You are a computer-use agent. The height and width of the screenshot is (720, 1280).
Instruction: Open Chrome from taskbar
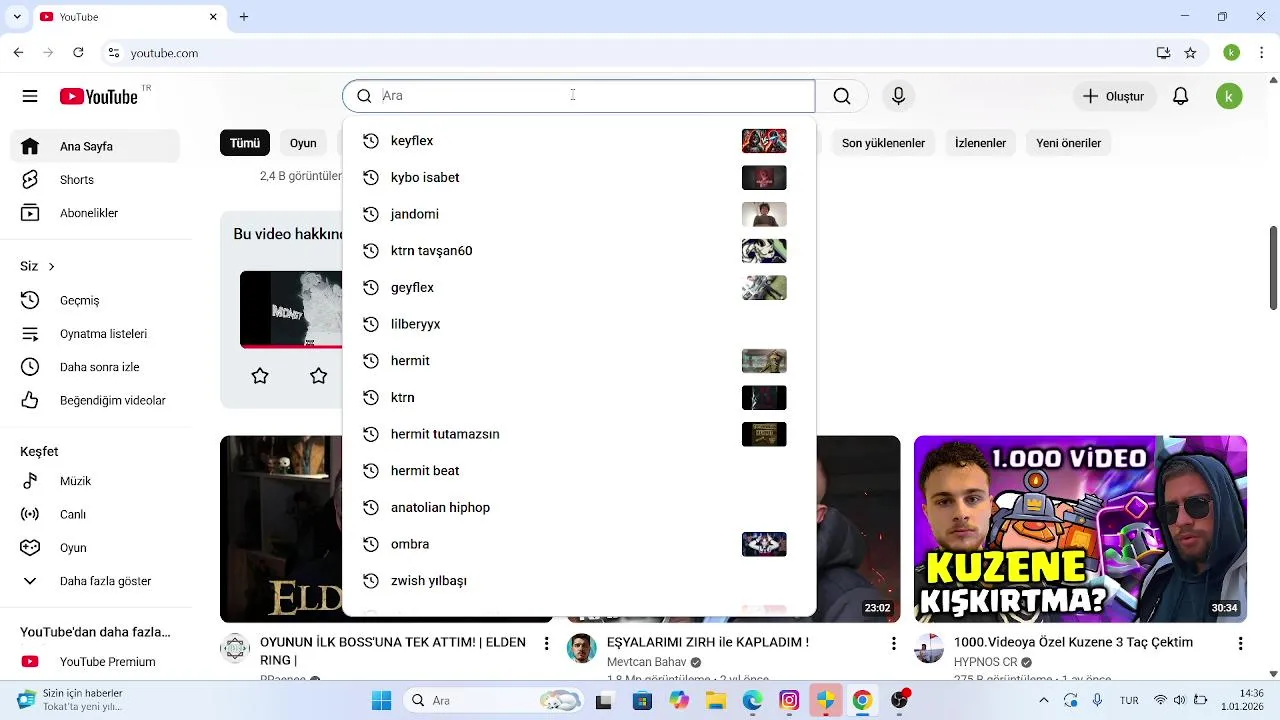tap(862, 701)
